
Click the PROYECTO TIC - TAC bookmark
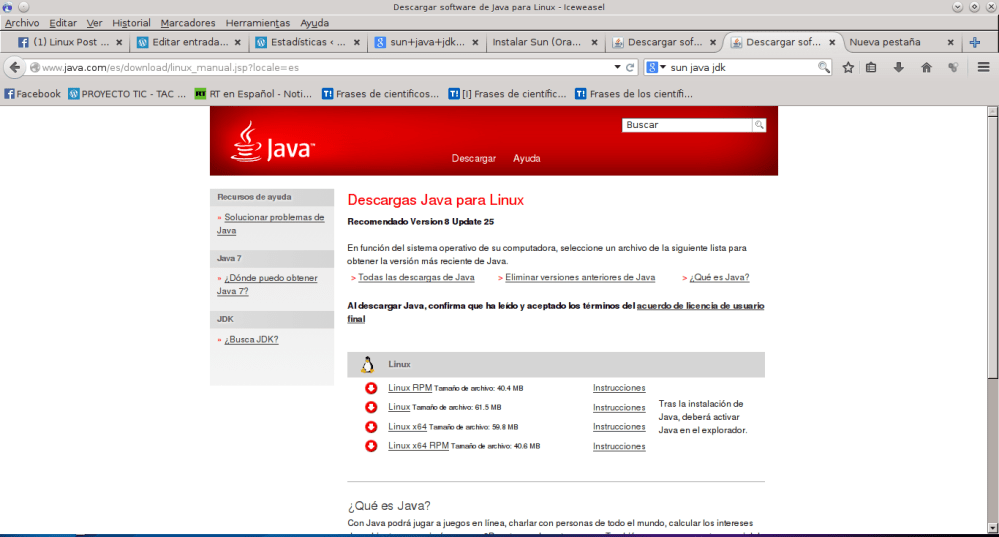pyautogui.click(x=127, y=94)
